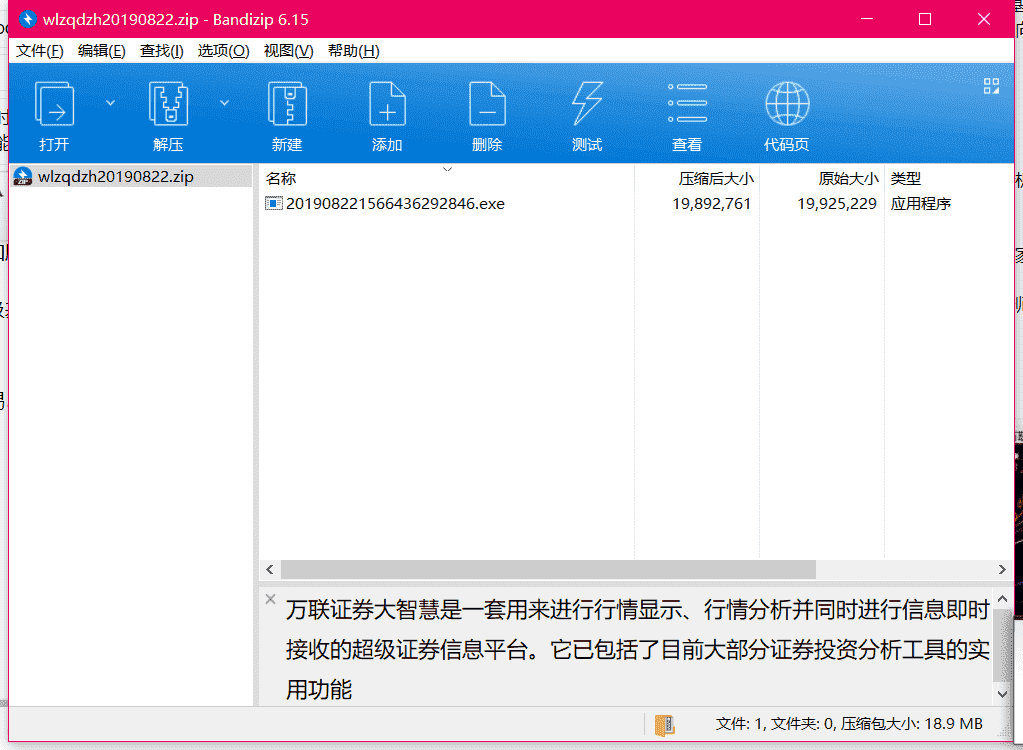
Task: Minimize the Bandizip window
Action: pyautogui.click(x=867, y=19)
